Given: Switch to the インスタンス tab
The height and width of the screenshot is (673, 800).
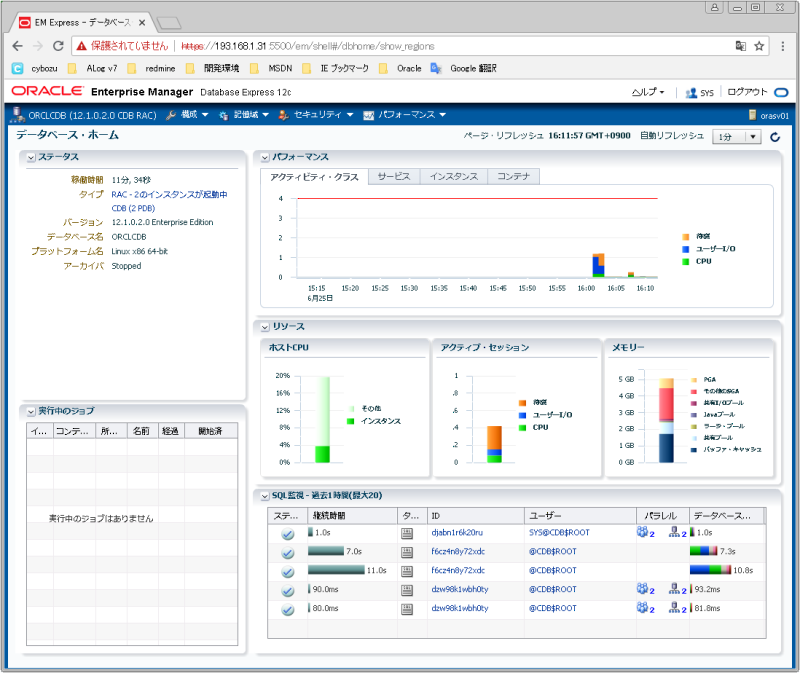Looking at the screenshot, I should tap(454, 177).
